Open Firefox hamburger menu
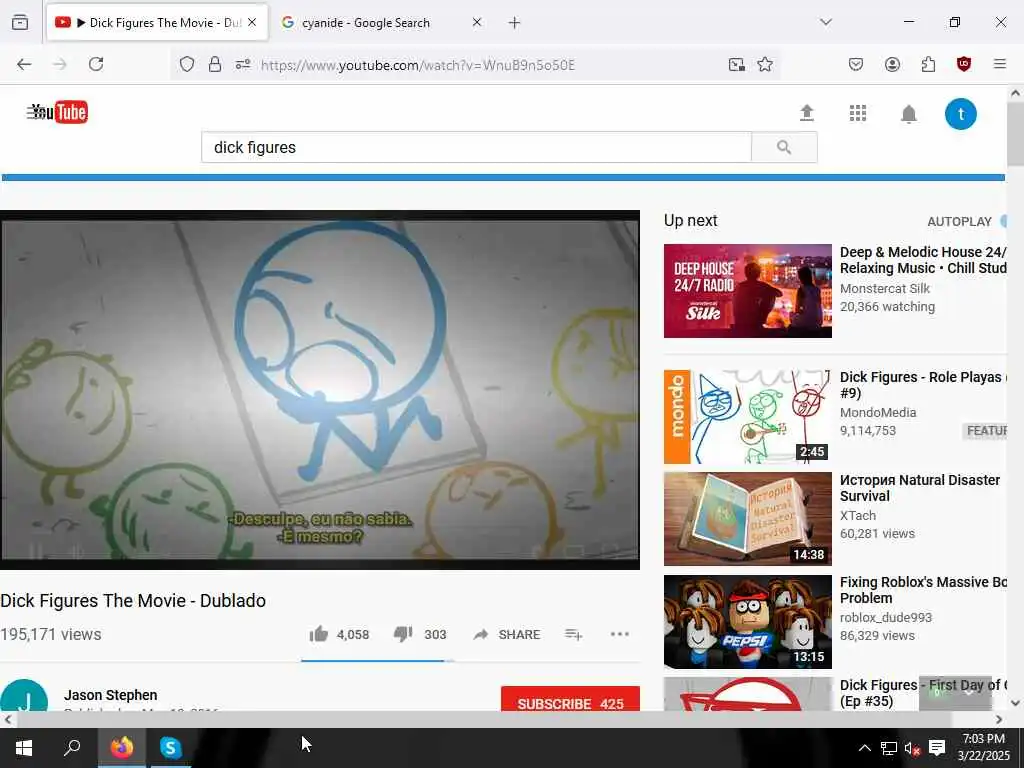Viewport: 1024px width, 768px height. click(1000, 64)
